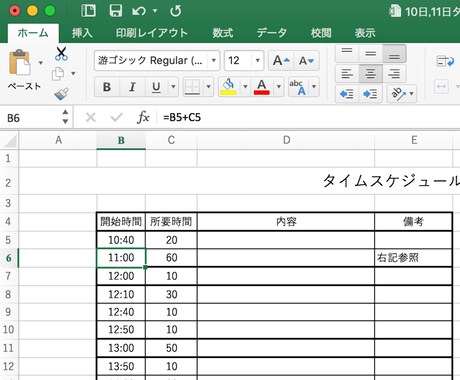Viewport: 460px width, 380px height.
Task: Open the 印刷レイアウト tab
Action: click(152, 33)
